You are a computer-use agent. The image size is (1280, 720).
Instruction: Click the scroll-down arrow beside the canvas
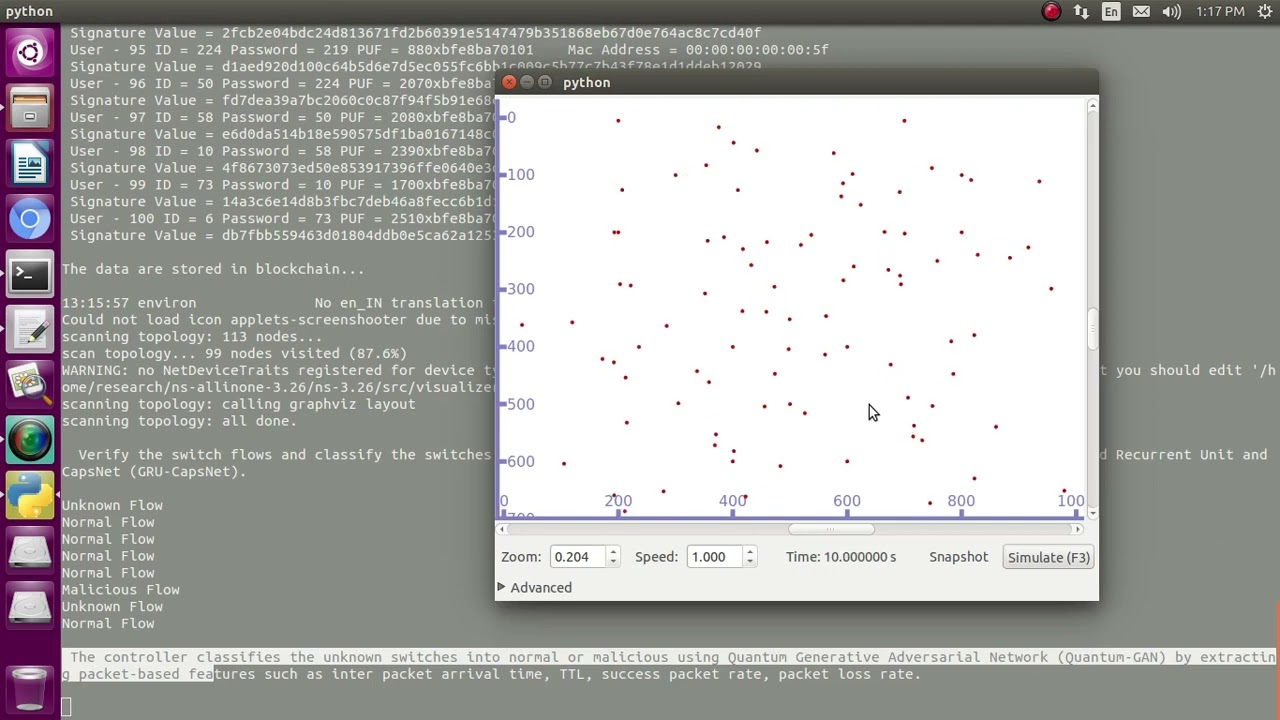pos(1092,513)
